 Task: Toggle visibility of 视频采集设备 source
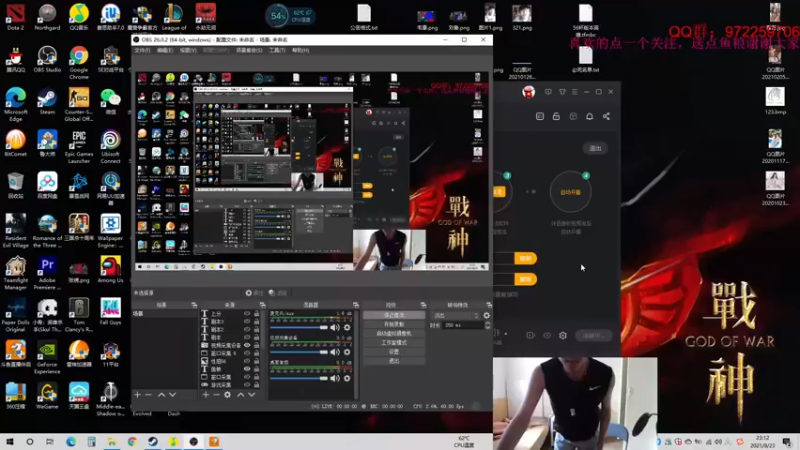pyautogui.click(x=247, y=345)
